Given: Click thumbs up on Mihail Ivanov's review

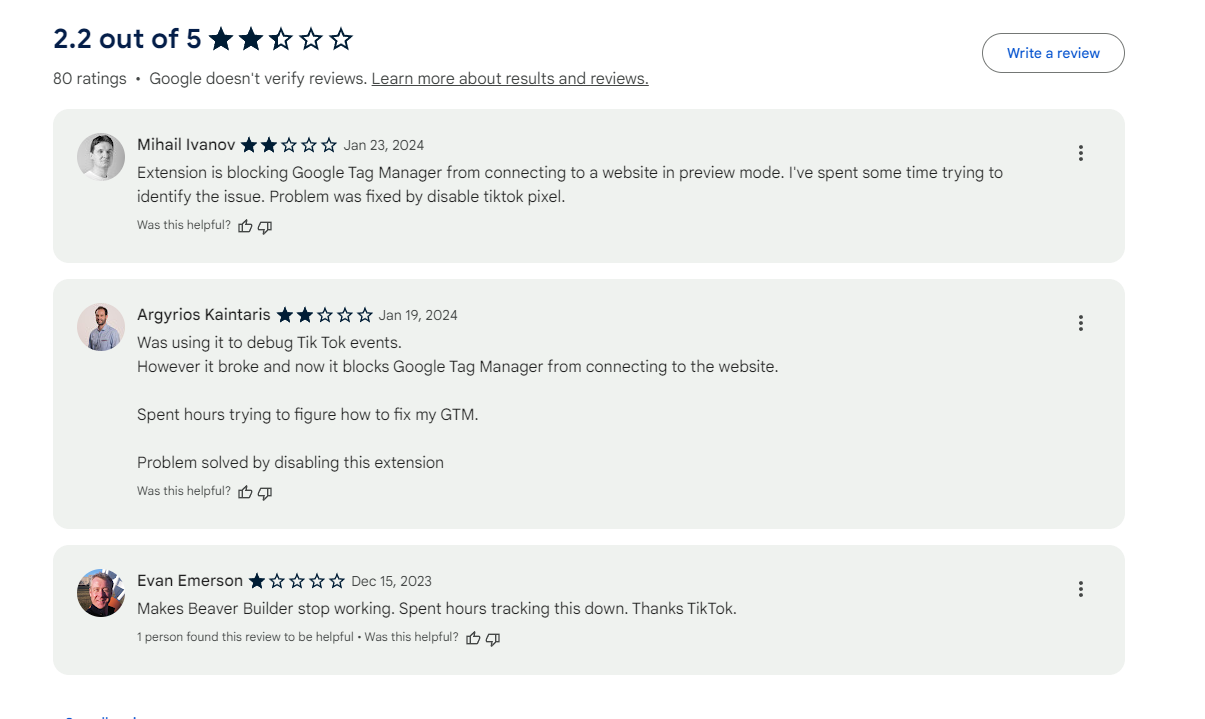Looking at the screenshot, I should point(246,226).
